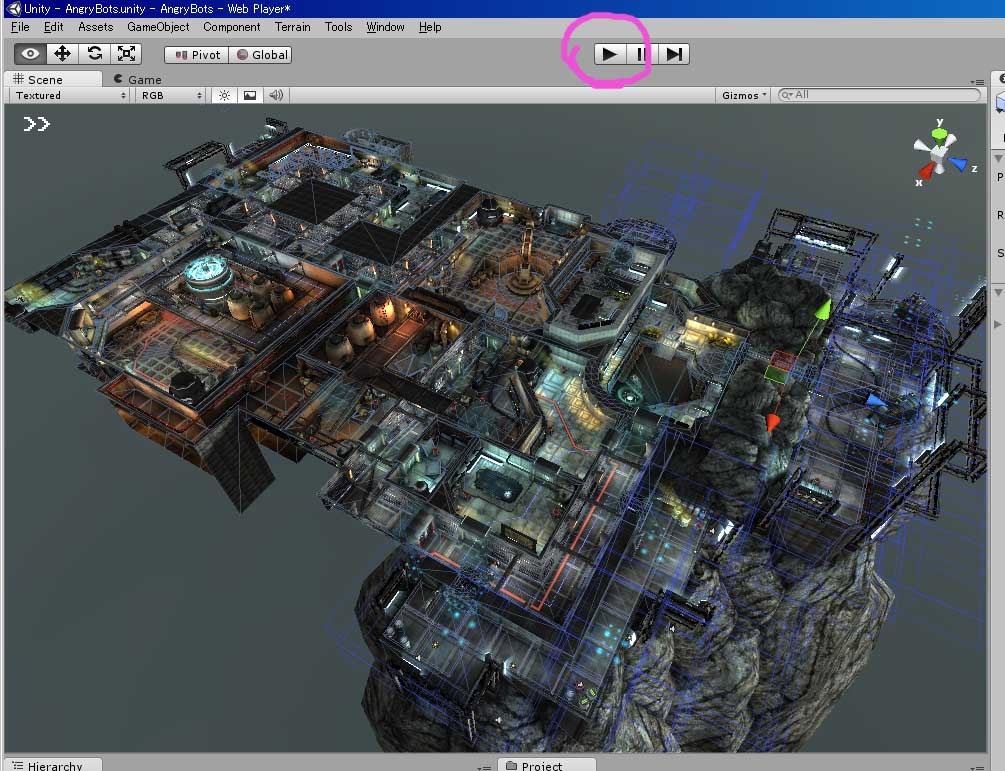Select the Scale tool
The image size is (1005, 771).
[127, 53]
